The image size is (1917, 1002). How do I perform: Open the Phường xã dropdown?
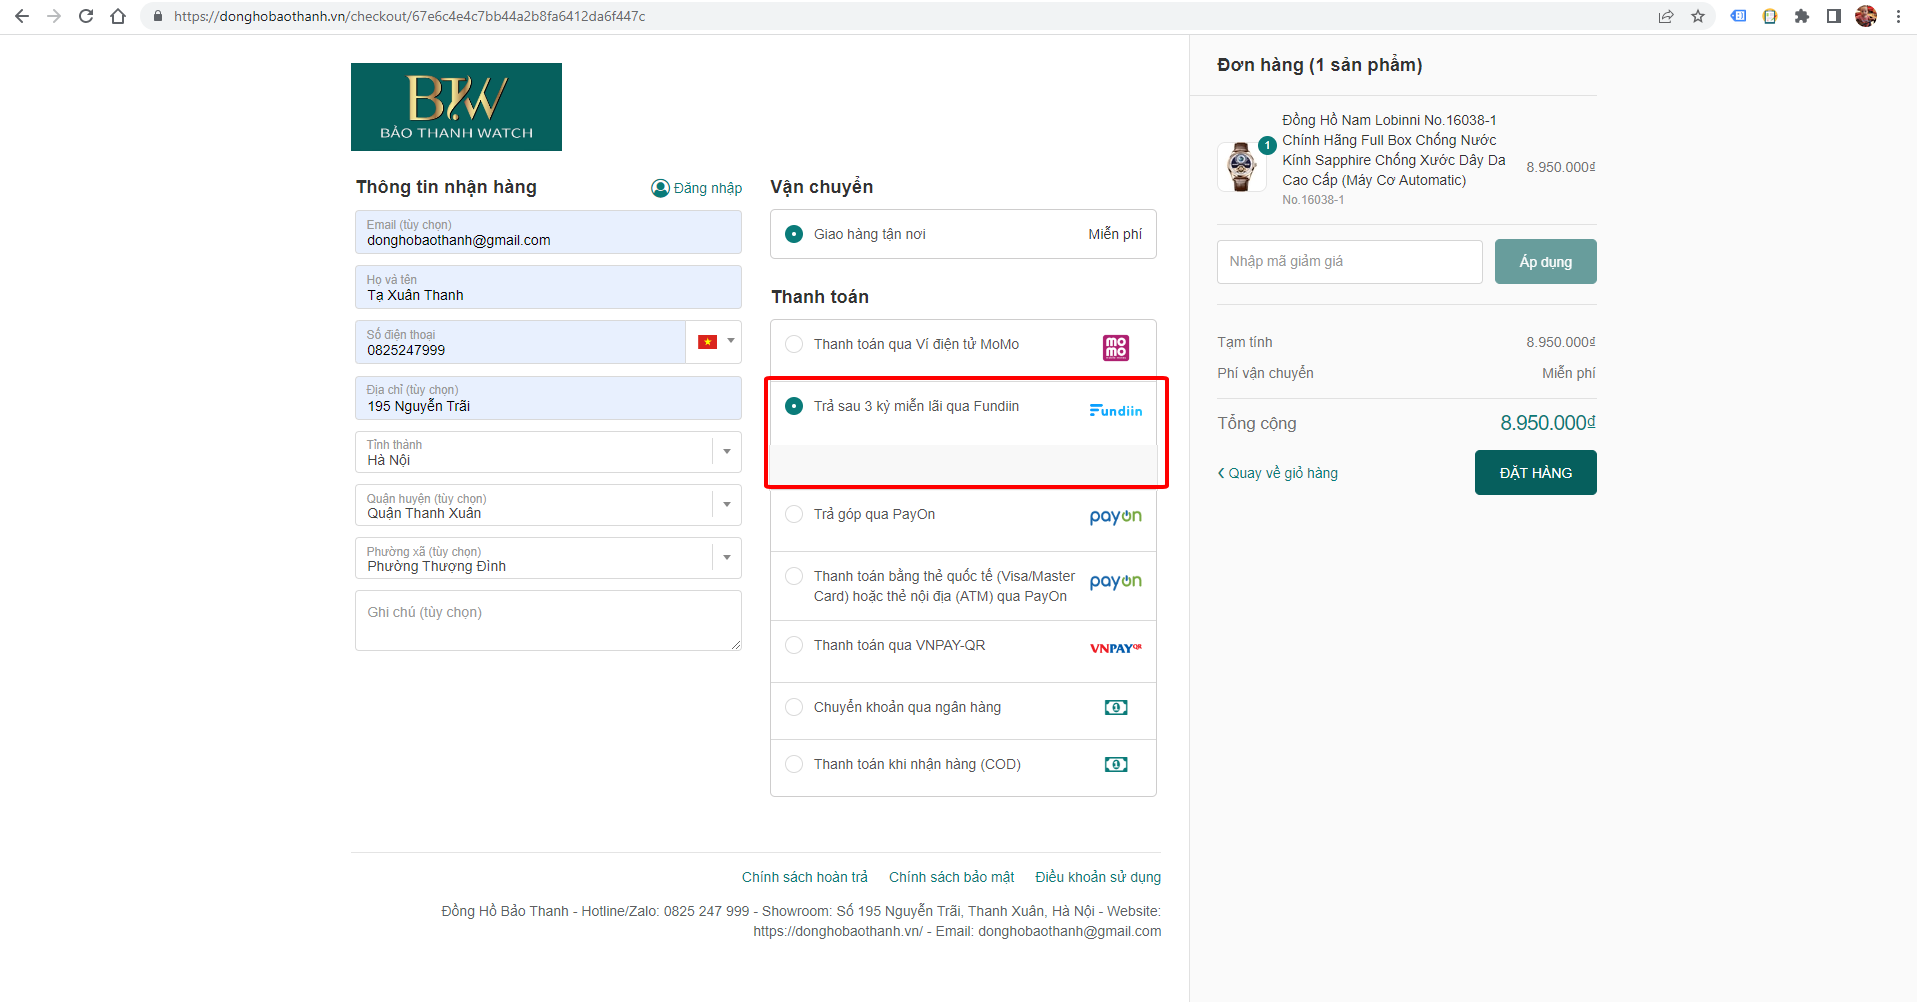tap(548, 558)
